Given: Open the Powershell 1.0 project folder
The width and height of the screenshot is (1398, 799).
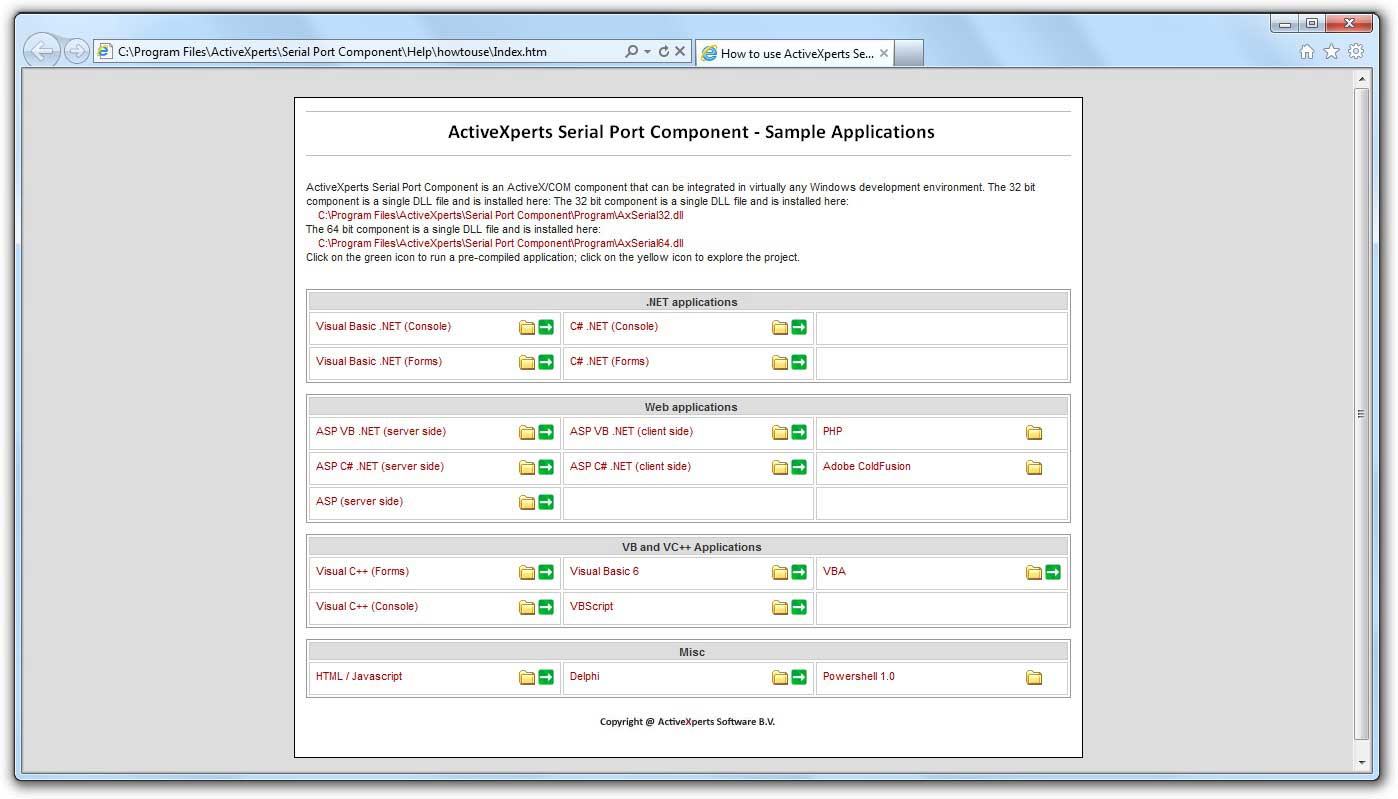Looking at the screenshot, I should 1034,677.
